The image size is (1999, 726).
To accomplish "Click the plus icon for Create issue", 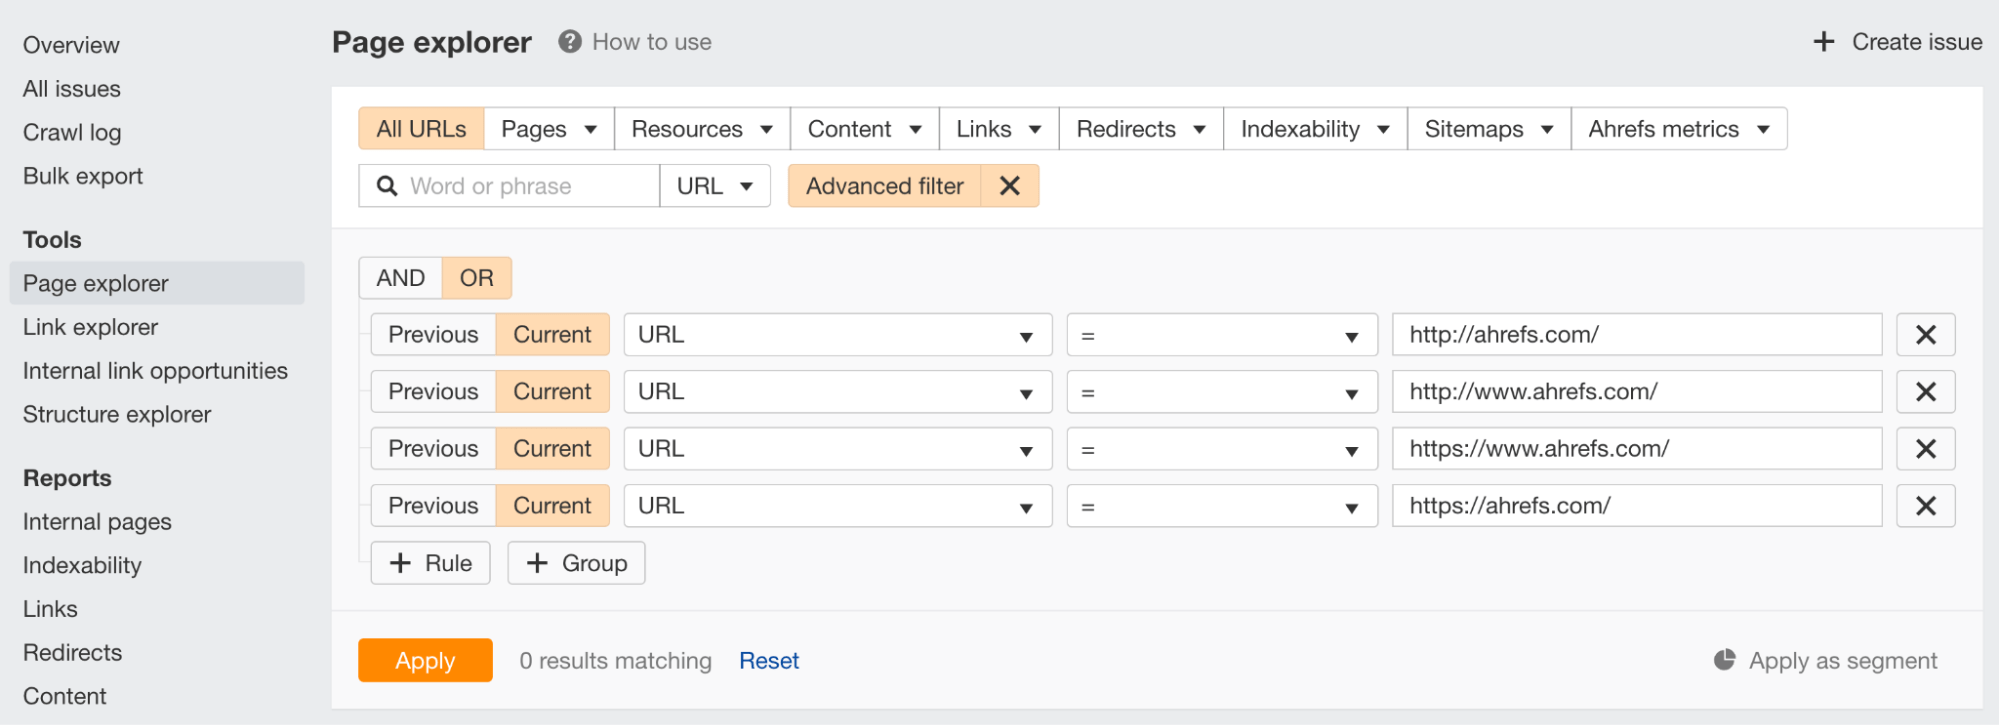I will tap(1824, 42).
